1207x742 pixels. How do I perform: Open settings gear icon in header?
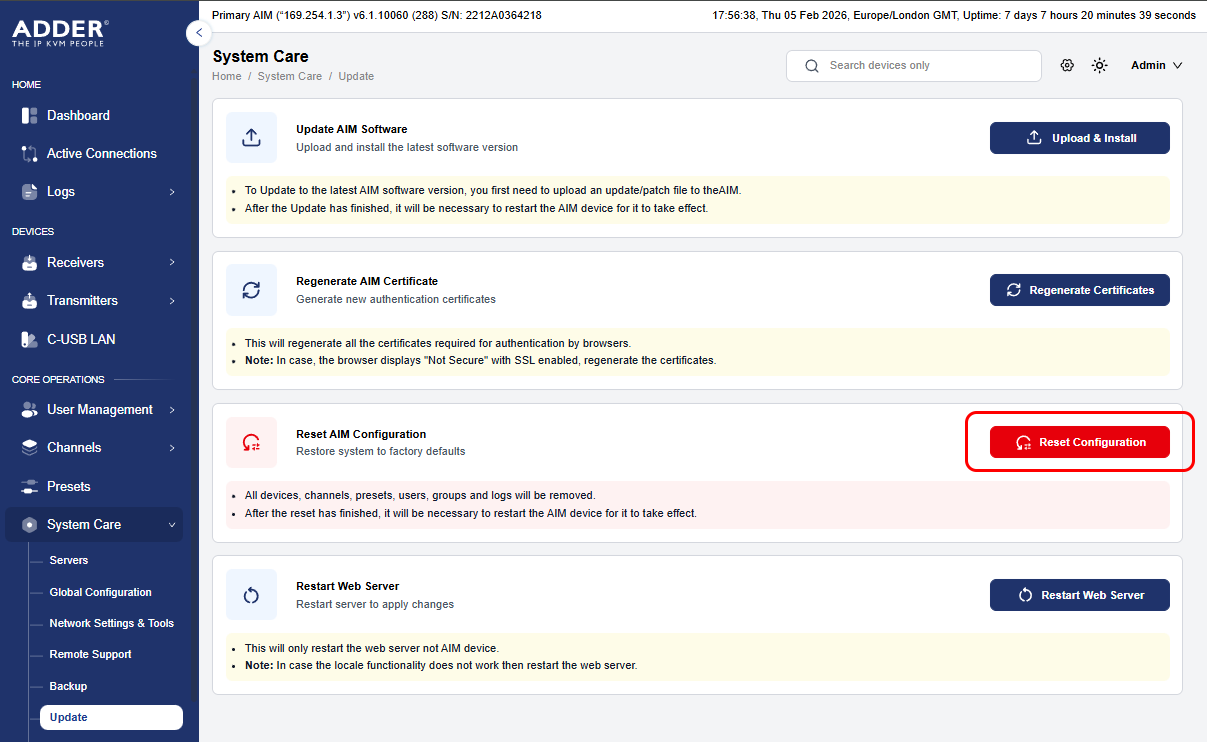pyautogui.click(x=1067, y=65)
